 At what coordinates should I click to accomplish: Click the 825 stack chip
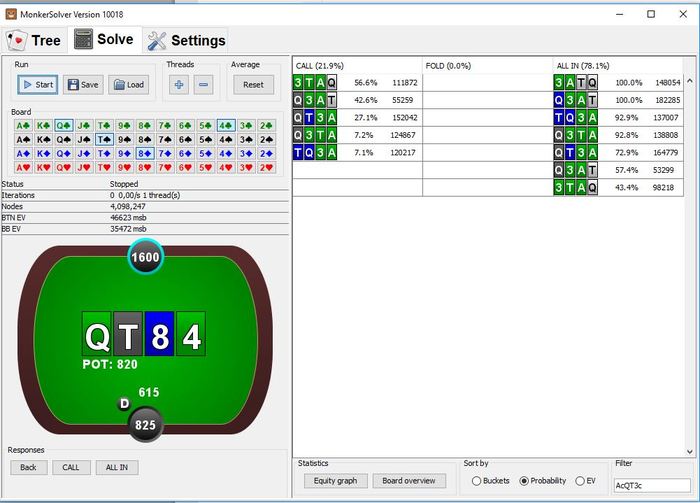(145, 424)
